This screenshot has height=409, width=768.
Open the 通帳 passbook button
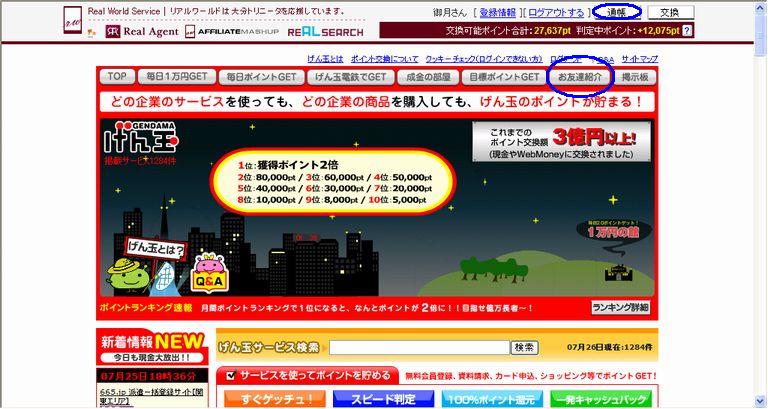pyautogui.click(x=617, y=12)
